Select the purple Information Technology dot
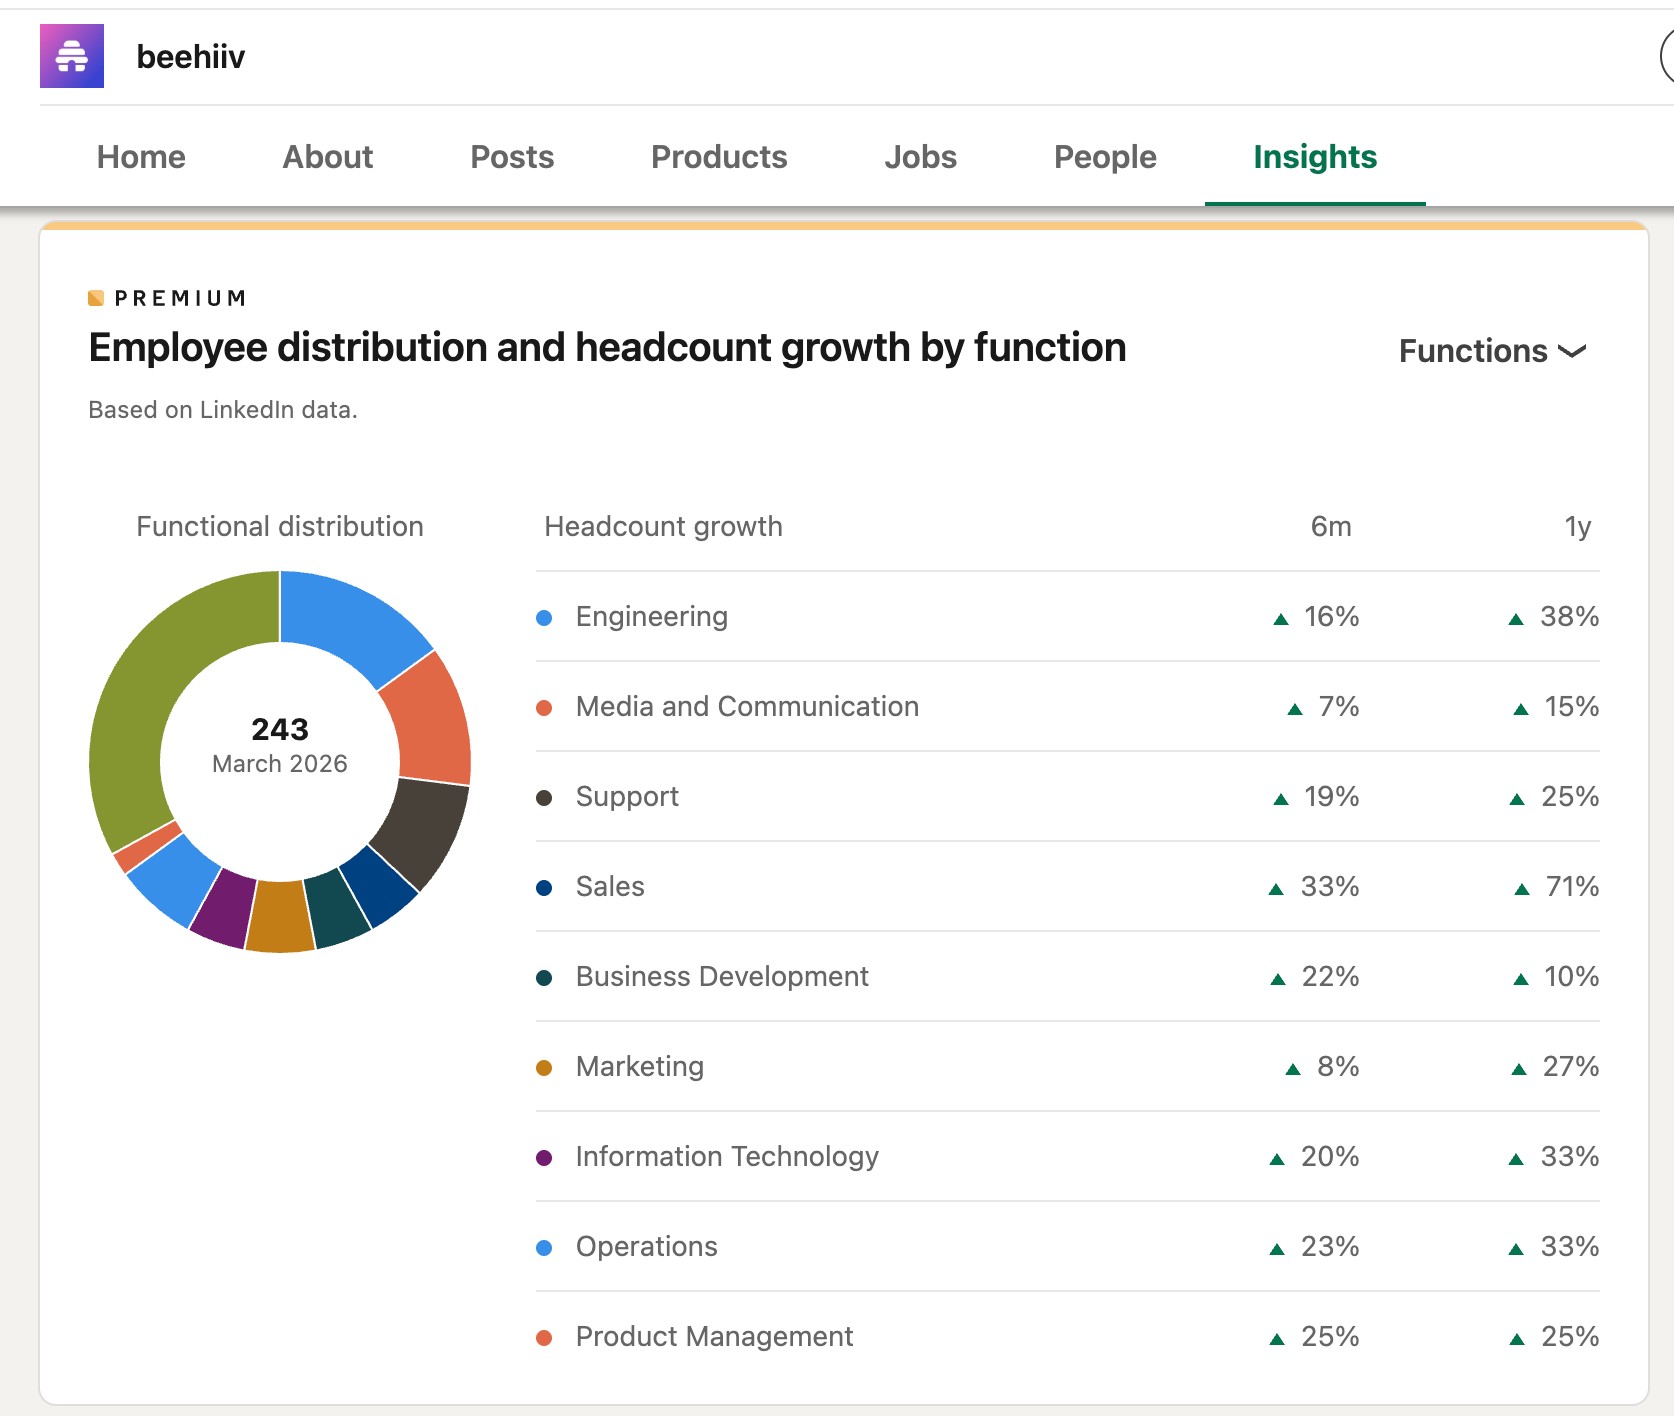 [544, 1157]
